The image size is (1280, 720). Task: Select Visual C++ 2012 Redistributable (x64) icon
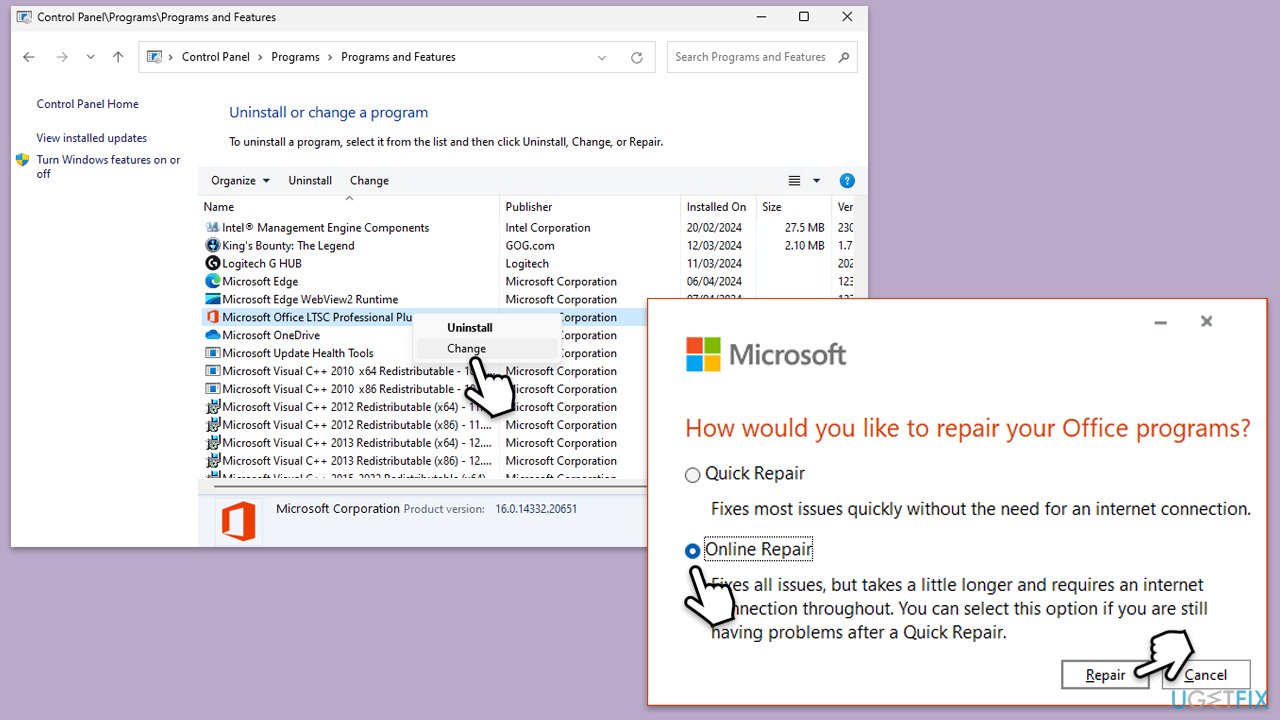click(x=212, y=408)
